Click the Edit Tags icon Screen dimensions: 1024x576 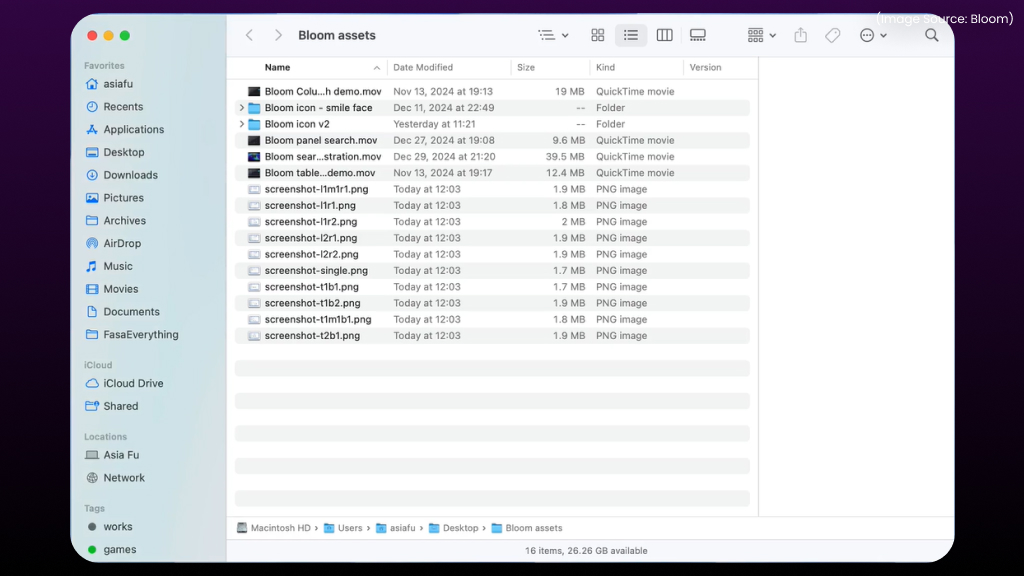click(833, 35)
